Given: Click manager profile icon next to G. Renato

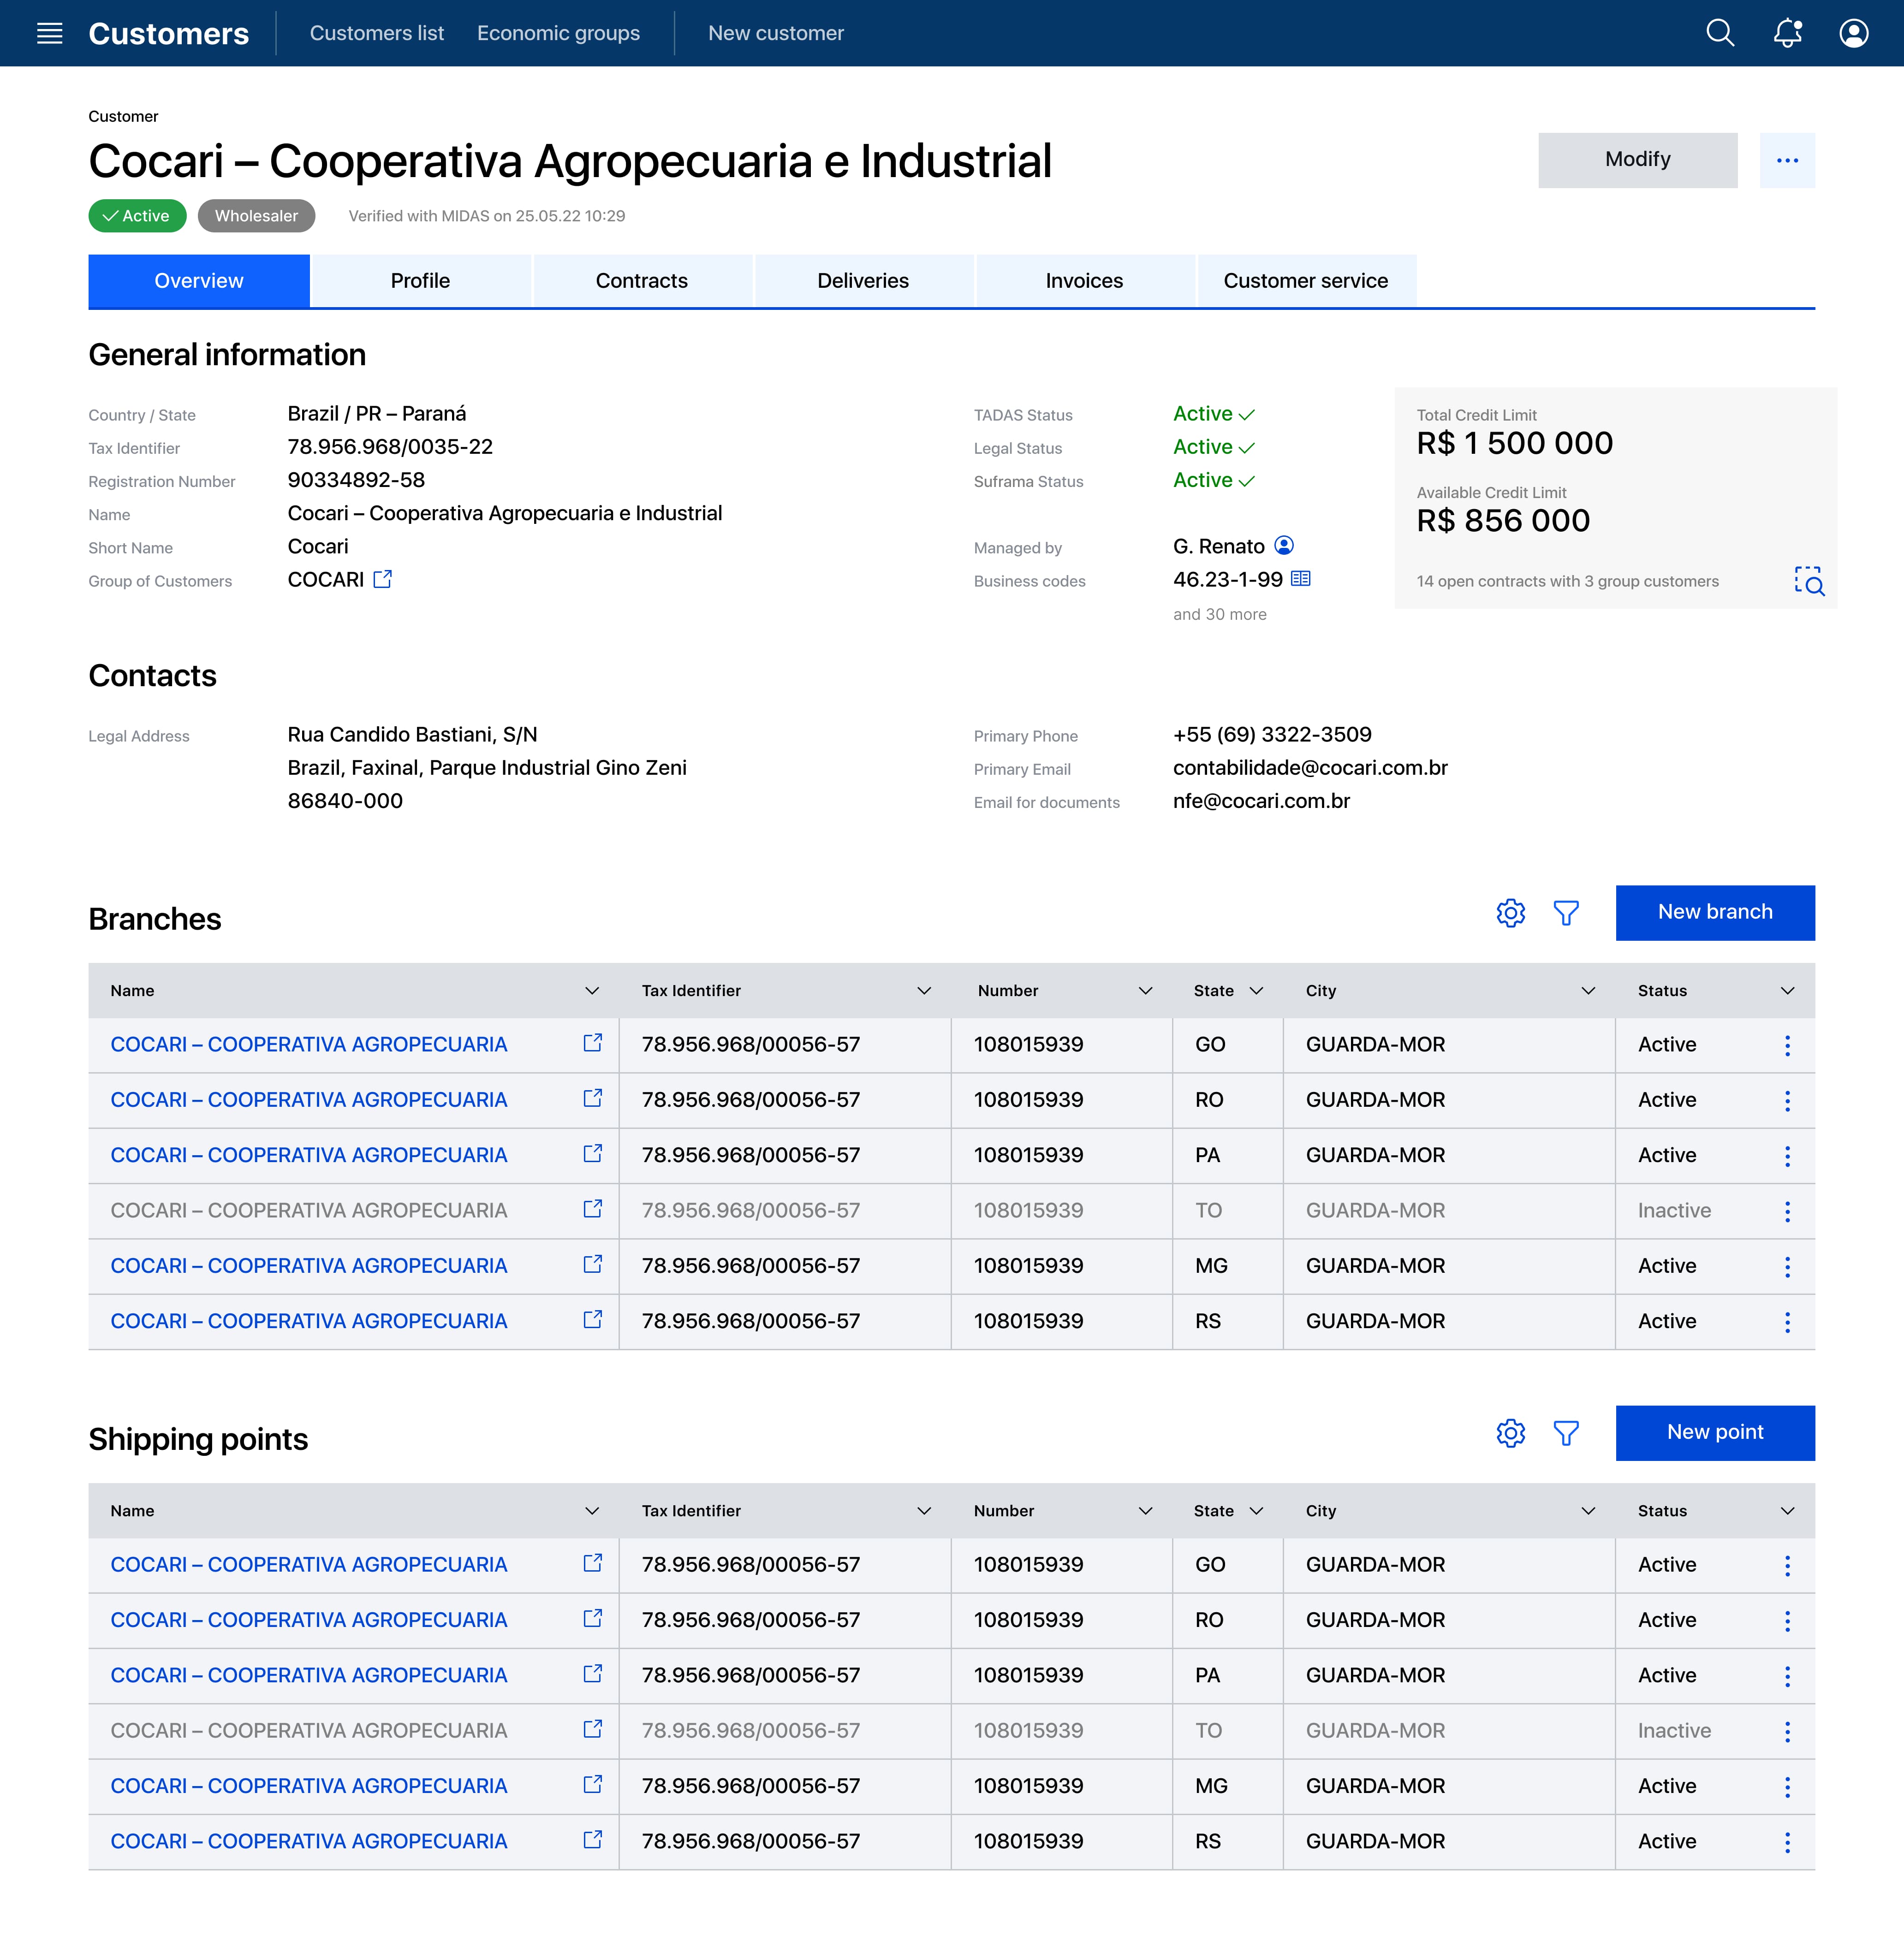Looking at the screenshot, I should point(1284,546).
